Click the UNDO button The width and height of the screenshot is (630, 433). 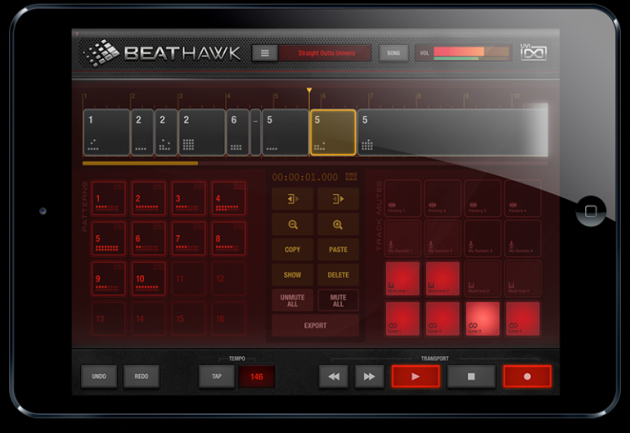pos(99,376)
